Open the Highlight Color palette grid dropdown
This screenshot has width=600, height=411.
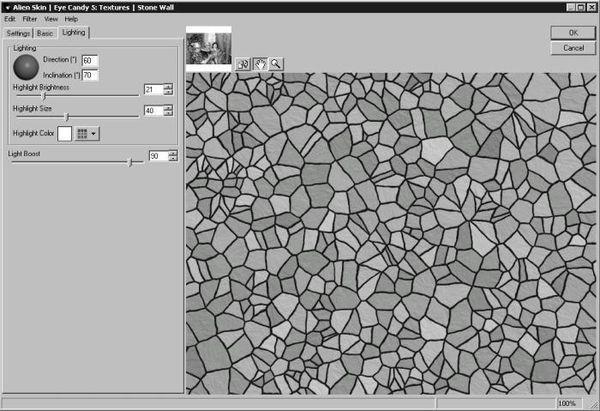(x=86, y=133)
